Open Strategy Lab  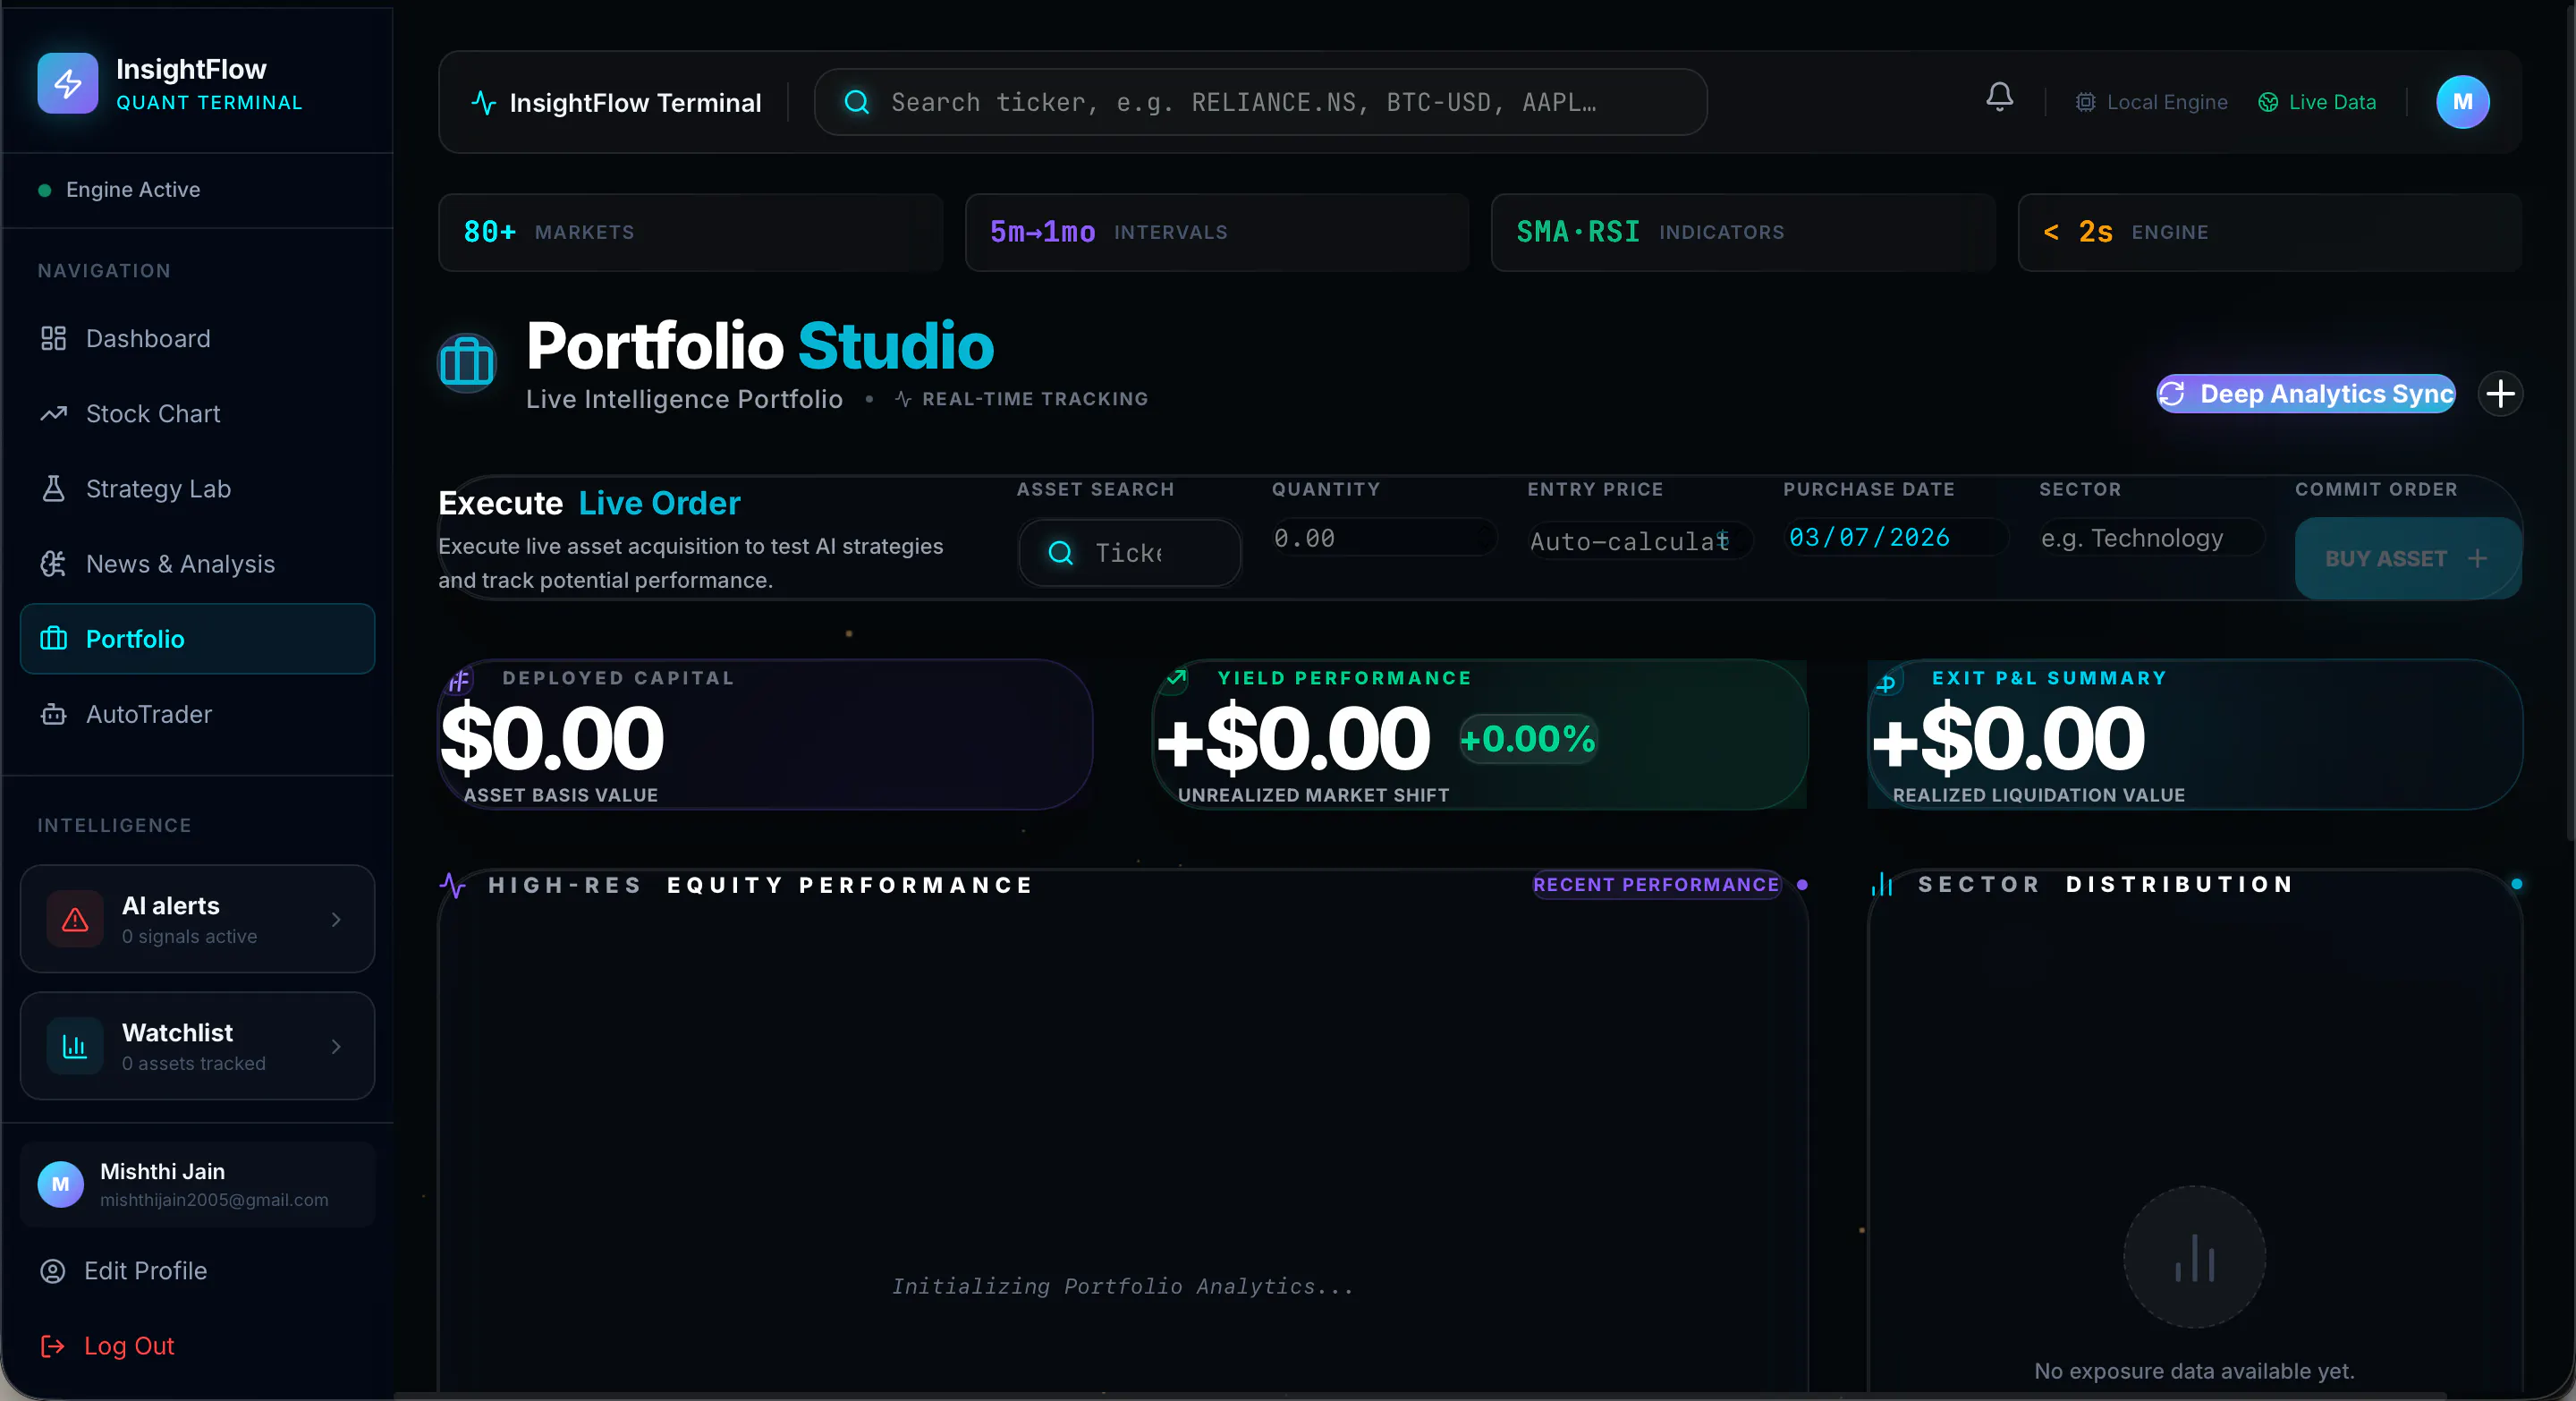click(197, 488)
